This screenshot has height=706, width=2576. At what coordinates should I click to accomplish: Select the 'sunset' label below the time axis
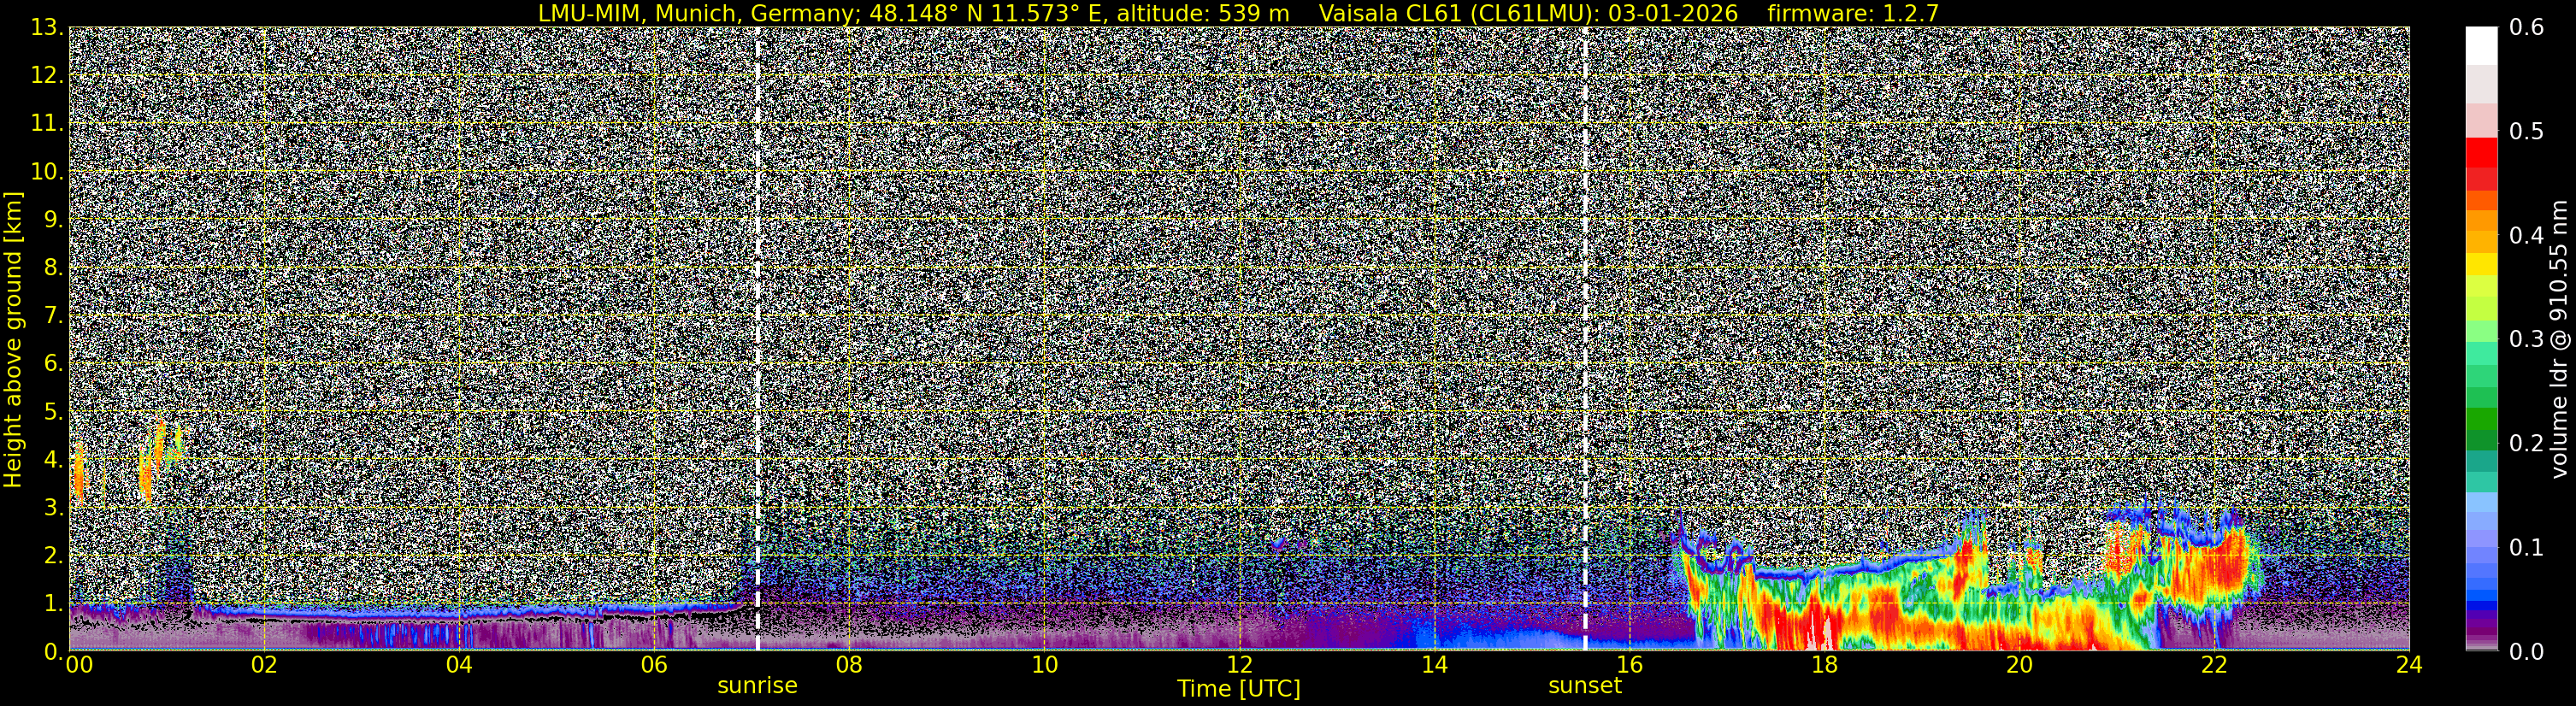click(x=1585, y=686)
